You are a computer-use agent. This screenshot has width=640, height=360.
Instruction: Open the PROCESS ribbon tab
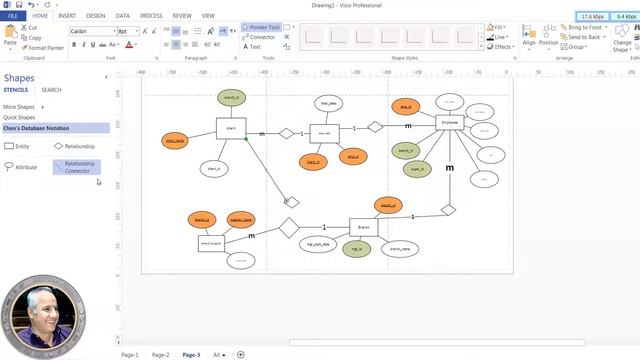pos(151,16)
